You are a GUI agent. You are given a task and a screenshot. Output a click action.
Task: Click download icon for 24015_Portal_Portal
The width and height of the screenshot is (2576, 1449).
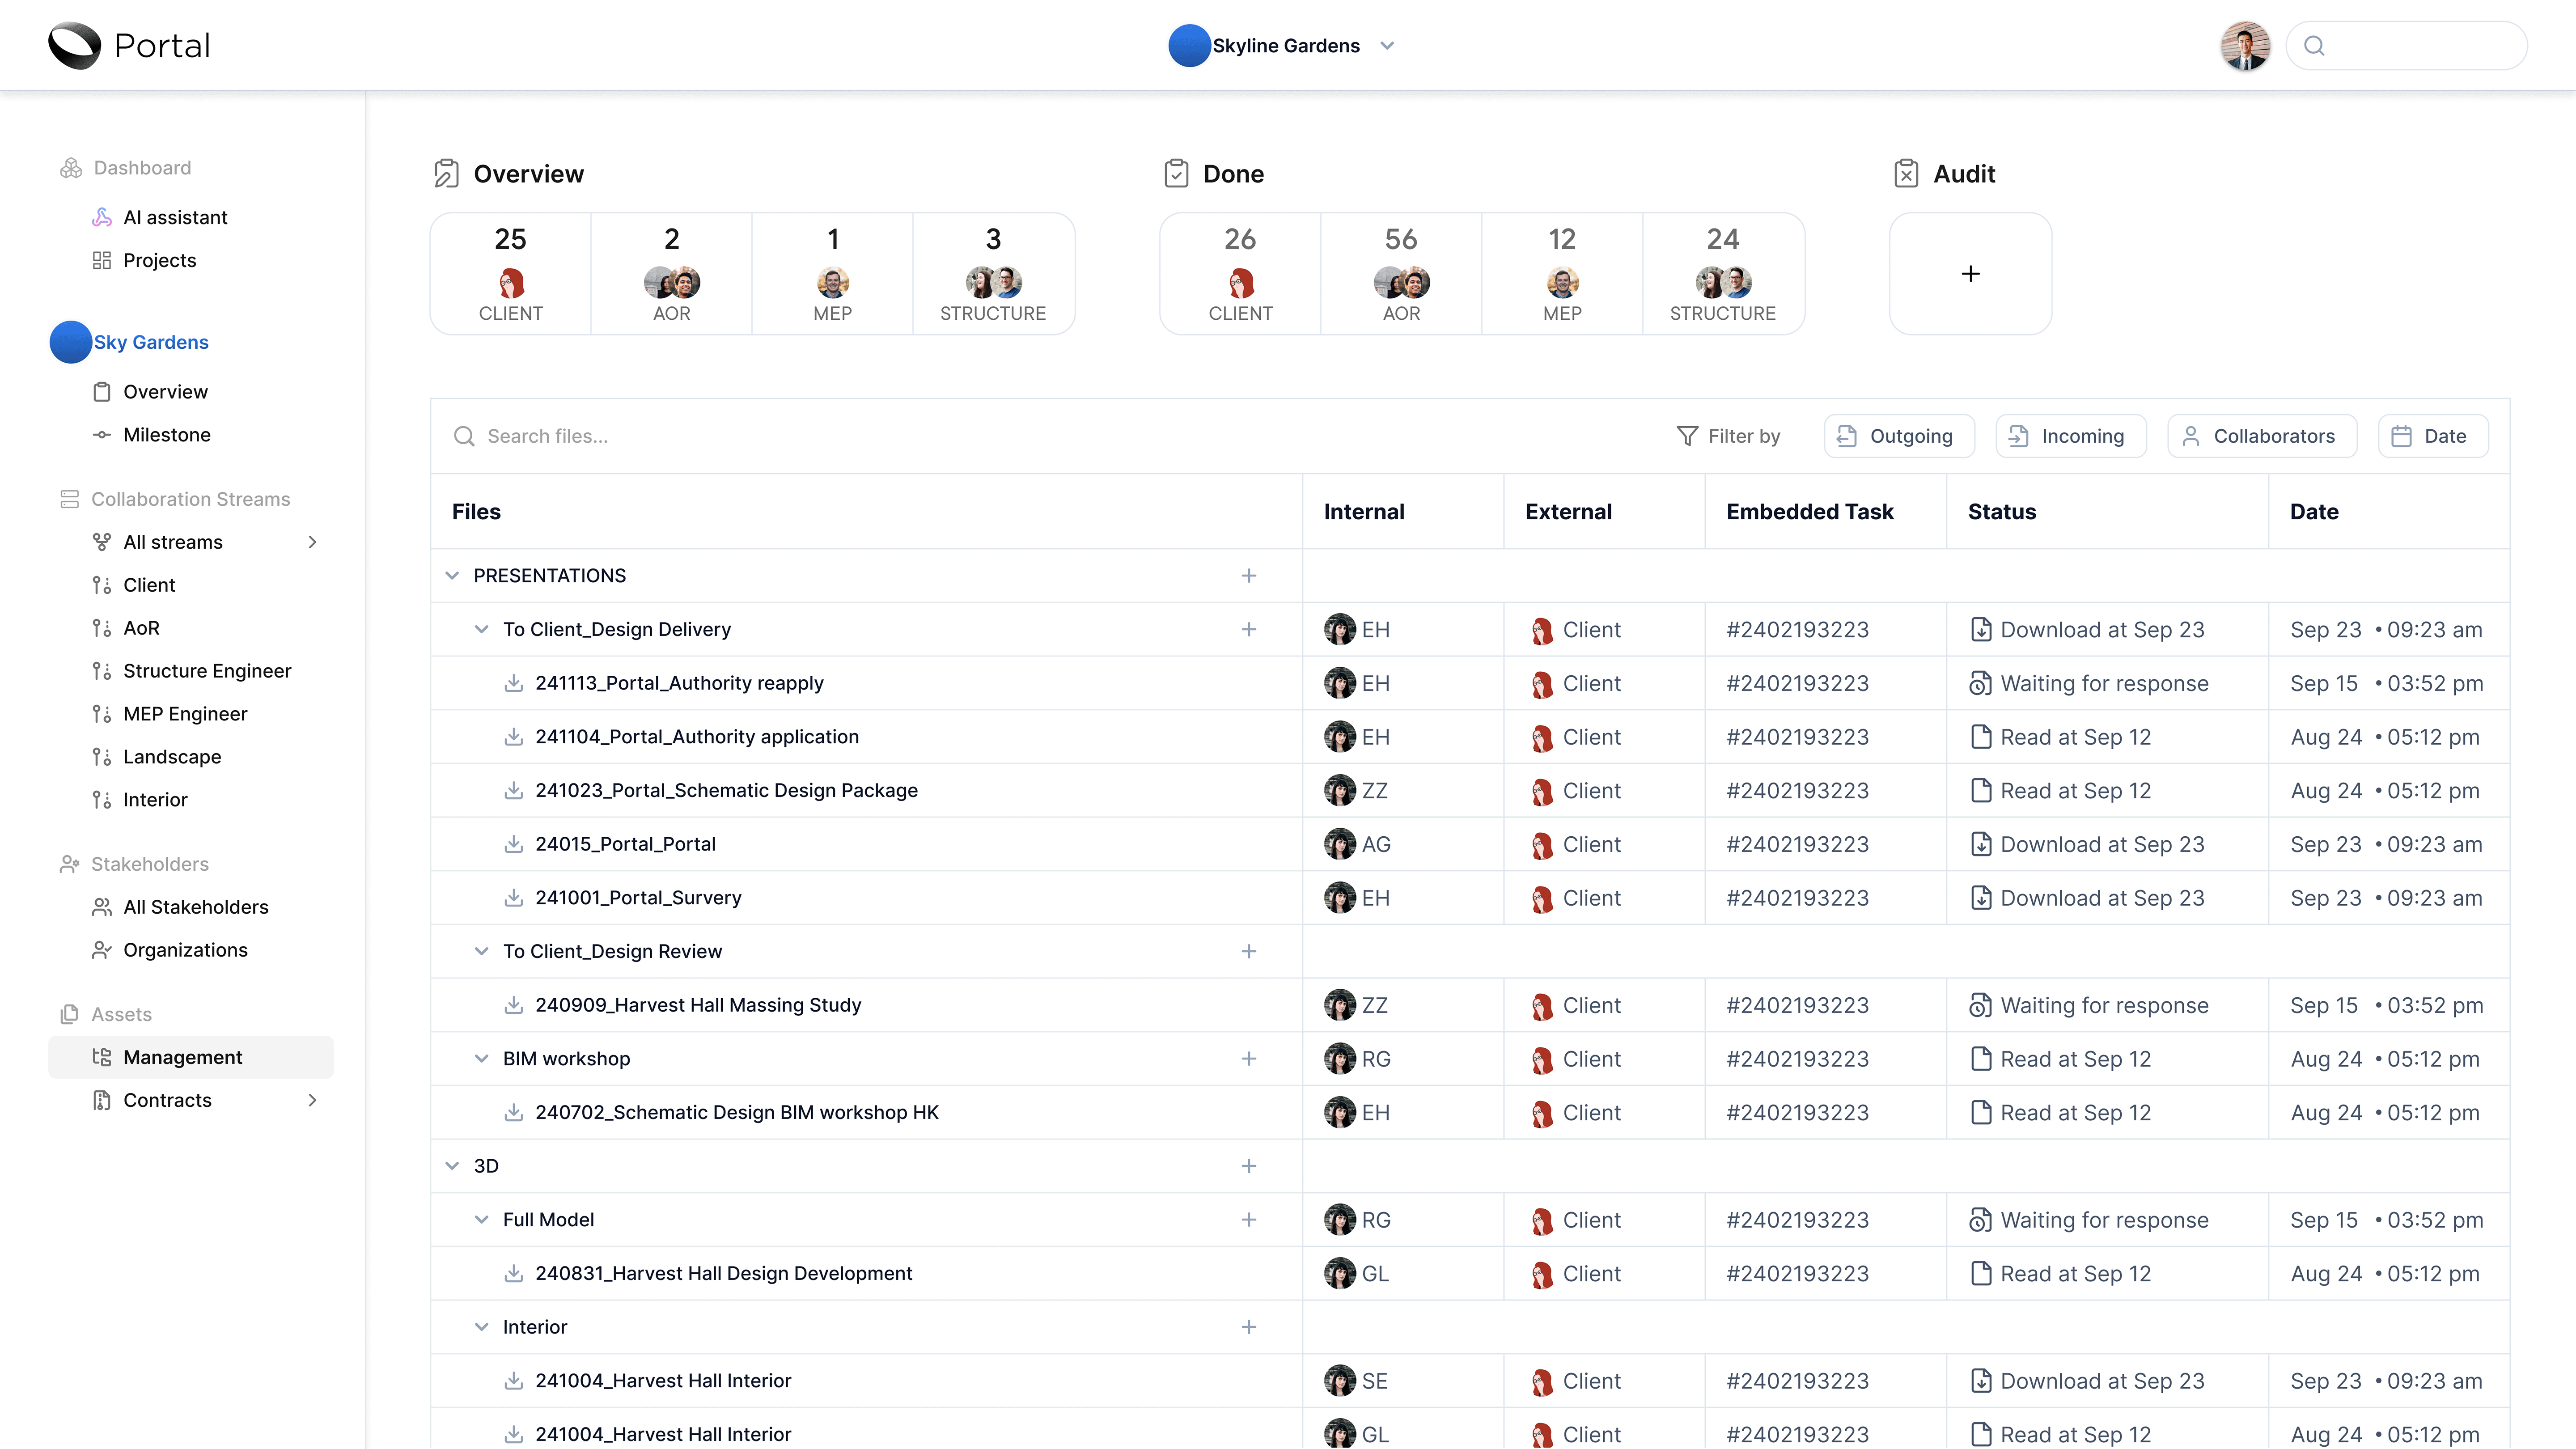pos(513,844)
